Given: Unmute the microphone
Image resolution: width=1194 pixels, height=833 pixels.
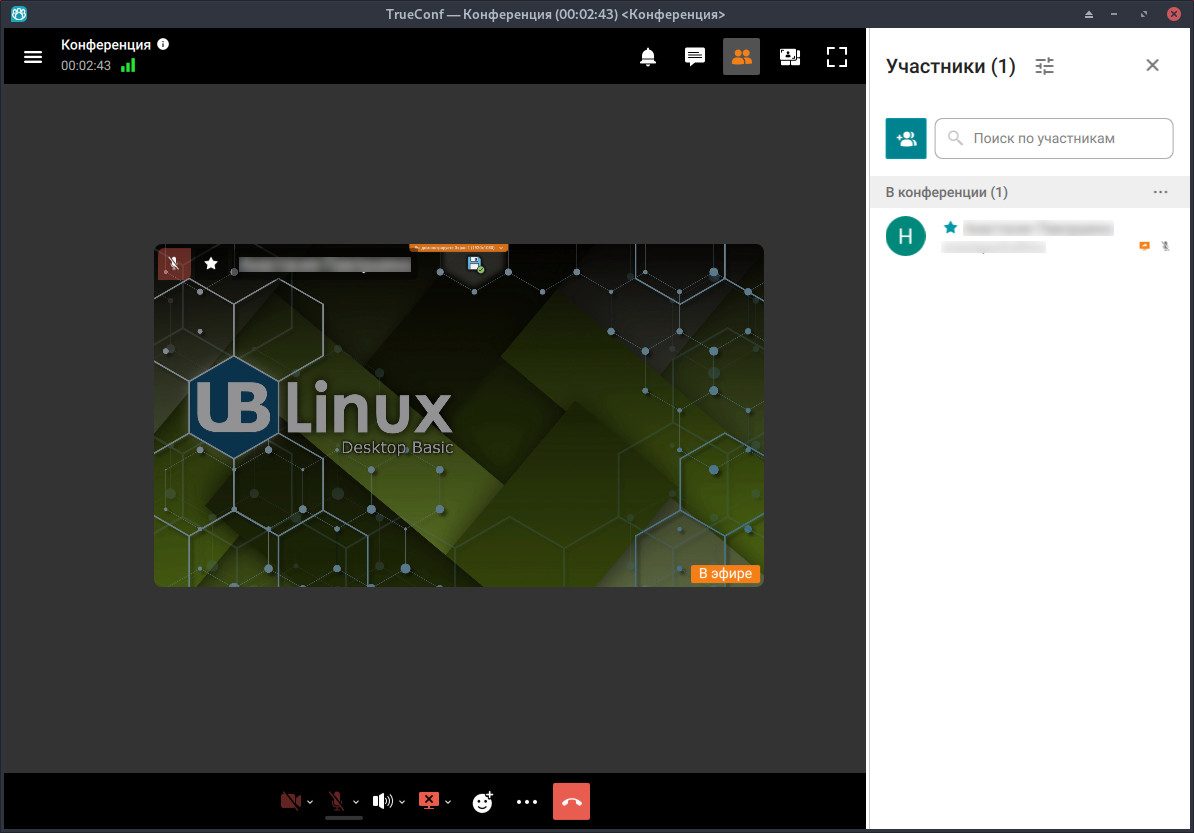Looking at the screenshot, I should point(337,801).
